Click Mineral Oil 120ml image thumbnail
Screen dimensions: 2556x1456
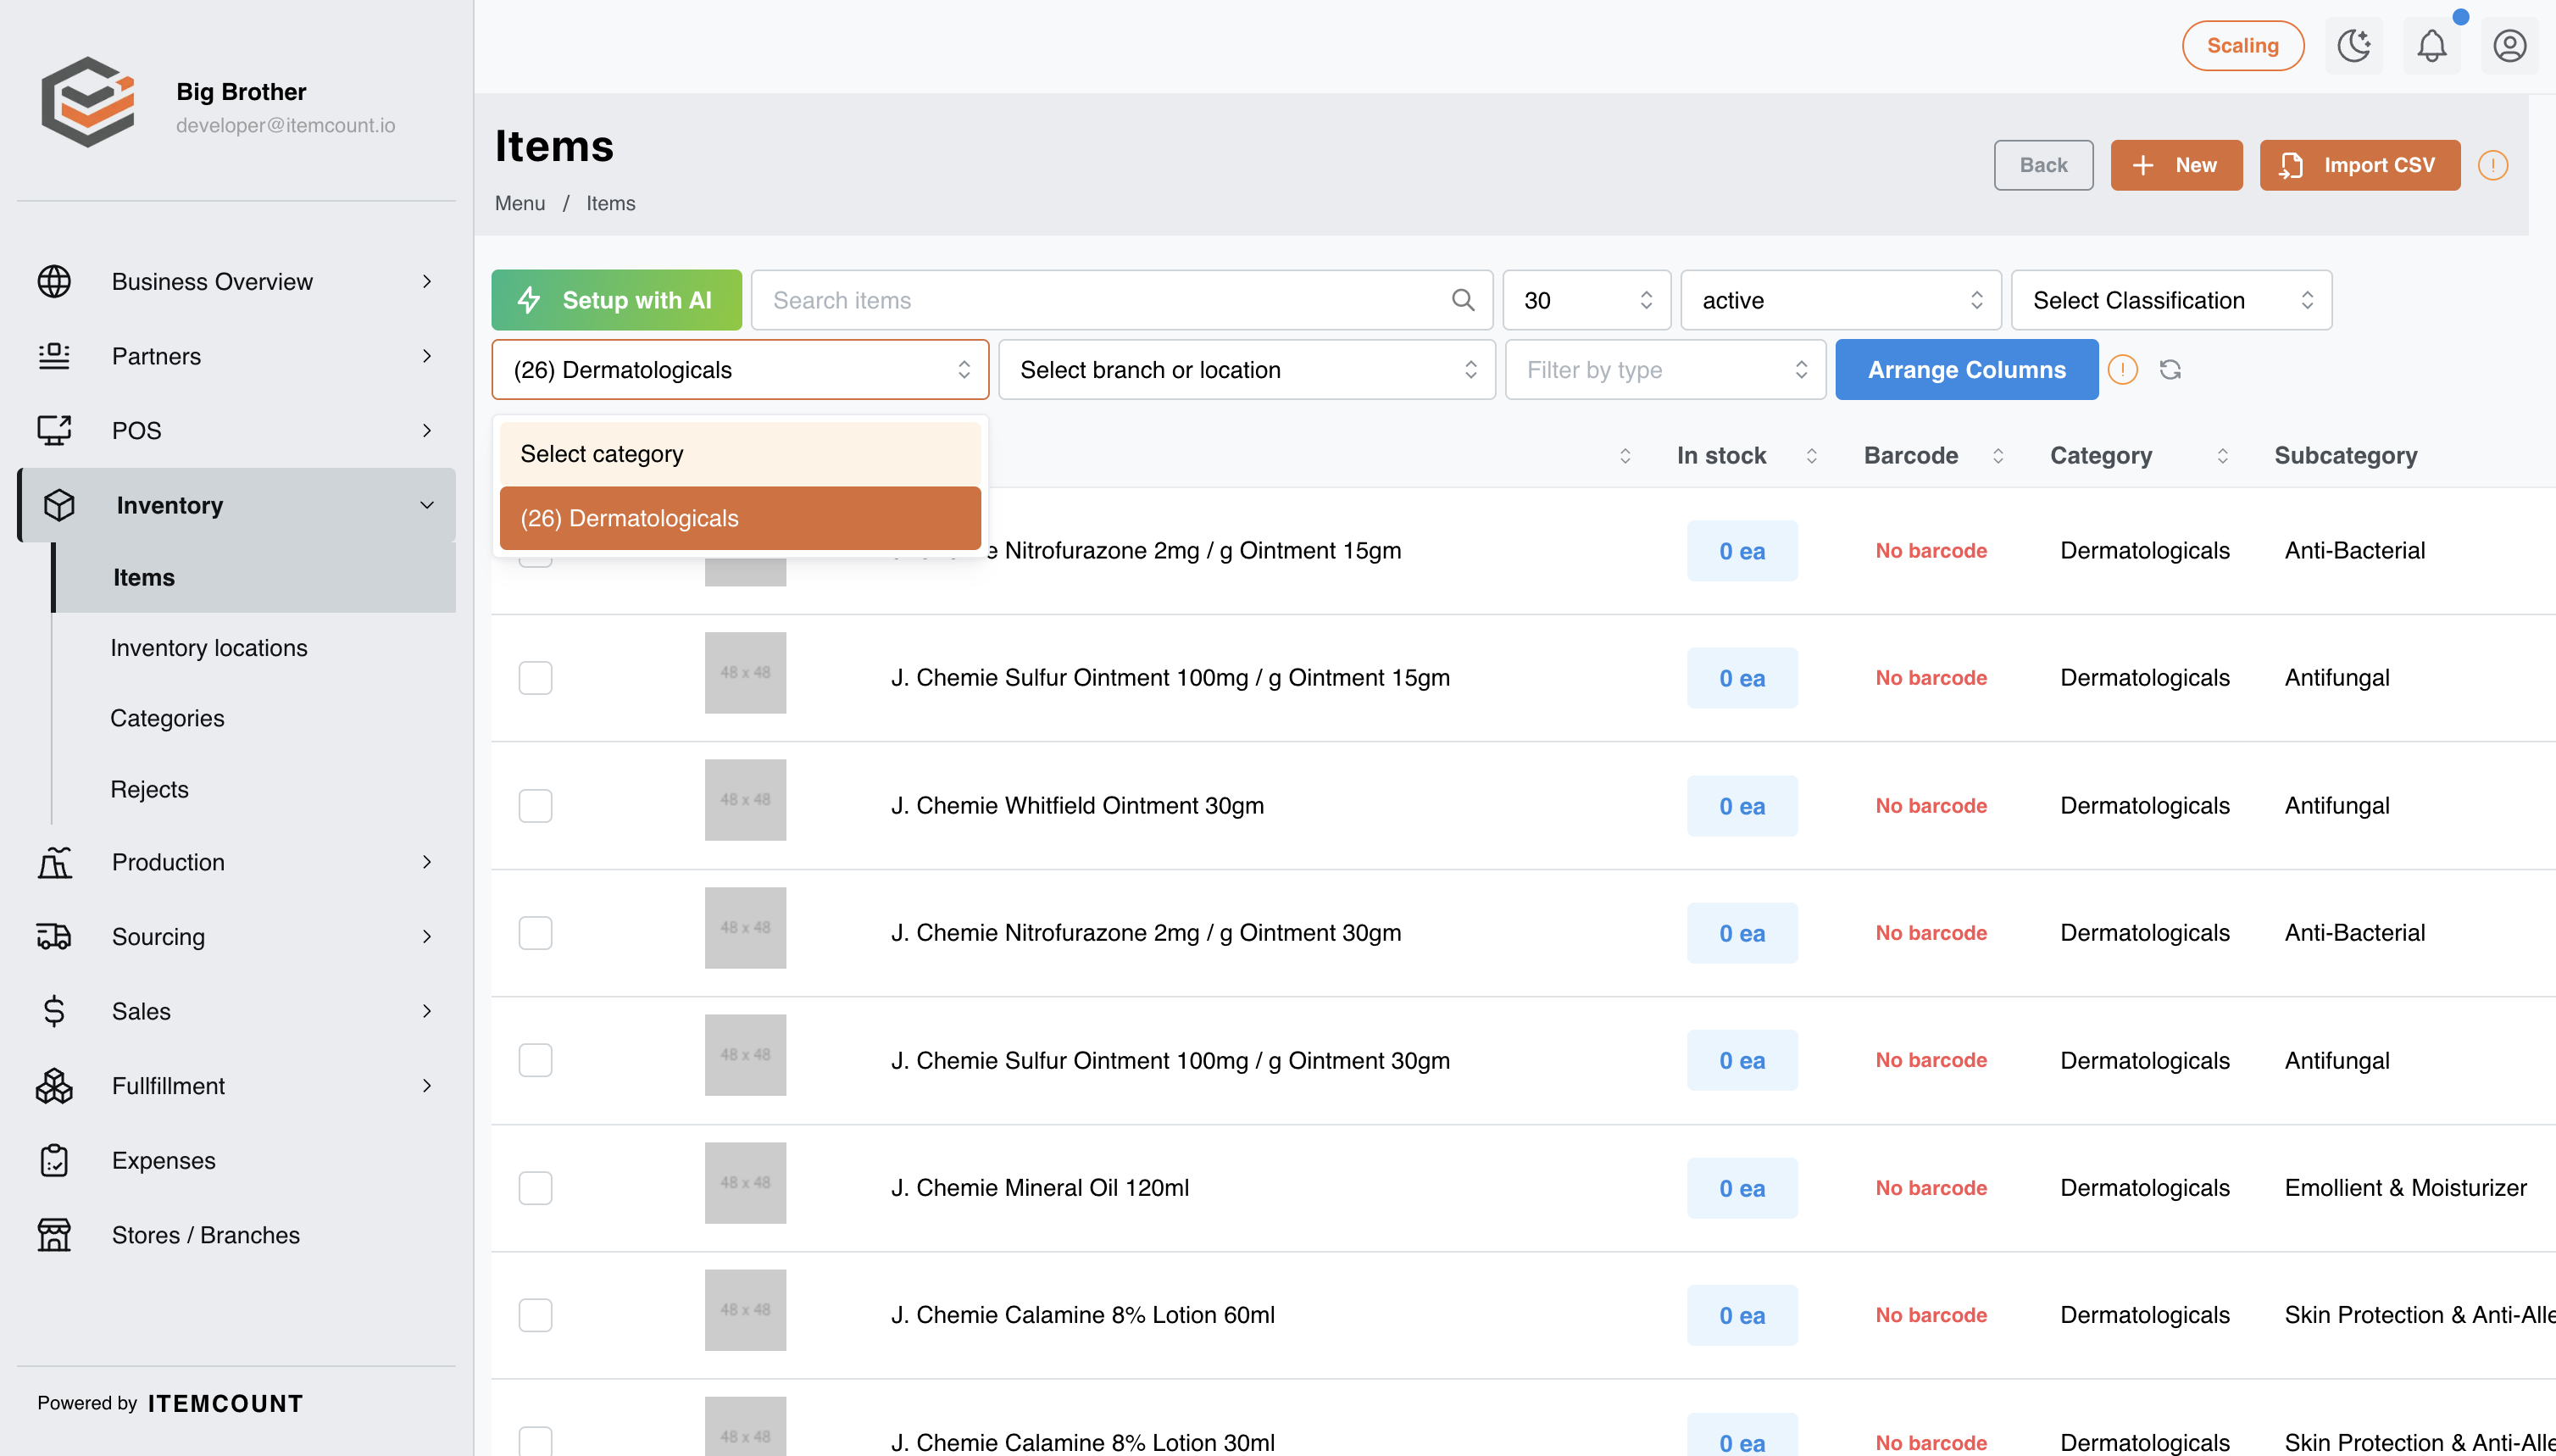pos(745,1183)
